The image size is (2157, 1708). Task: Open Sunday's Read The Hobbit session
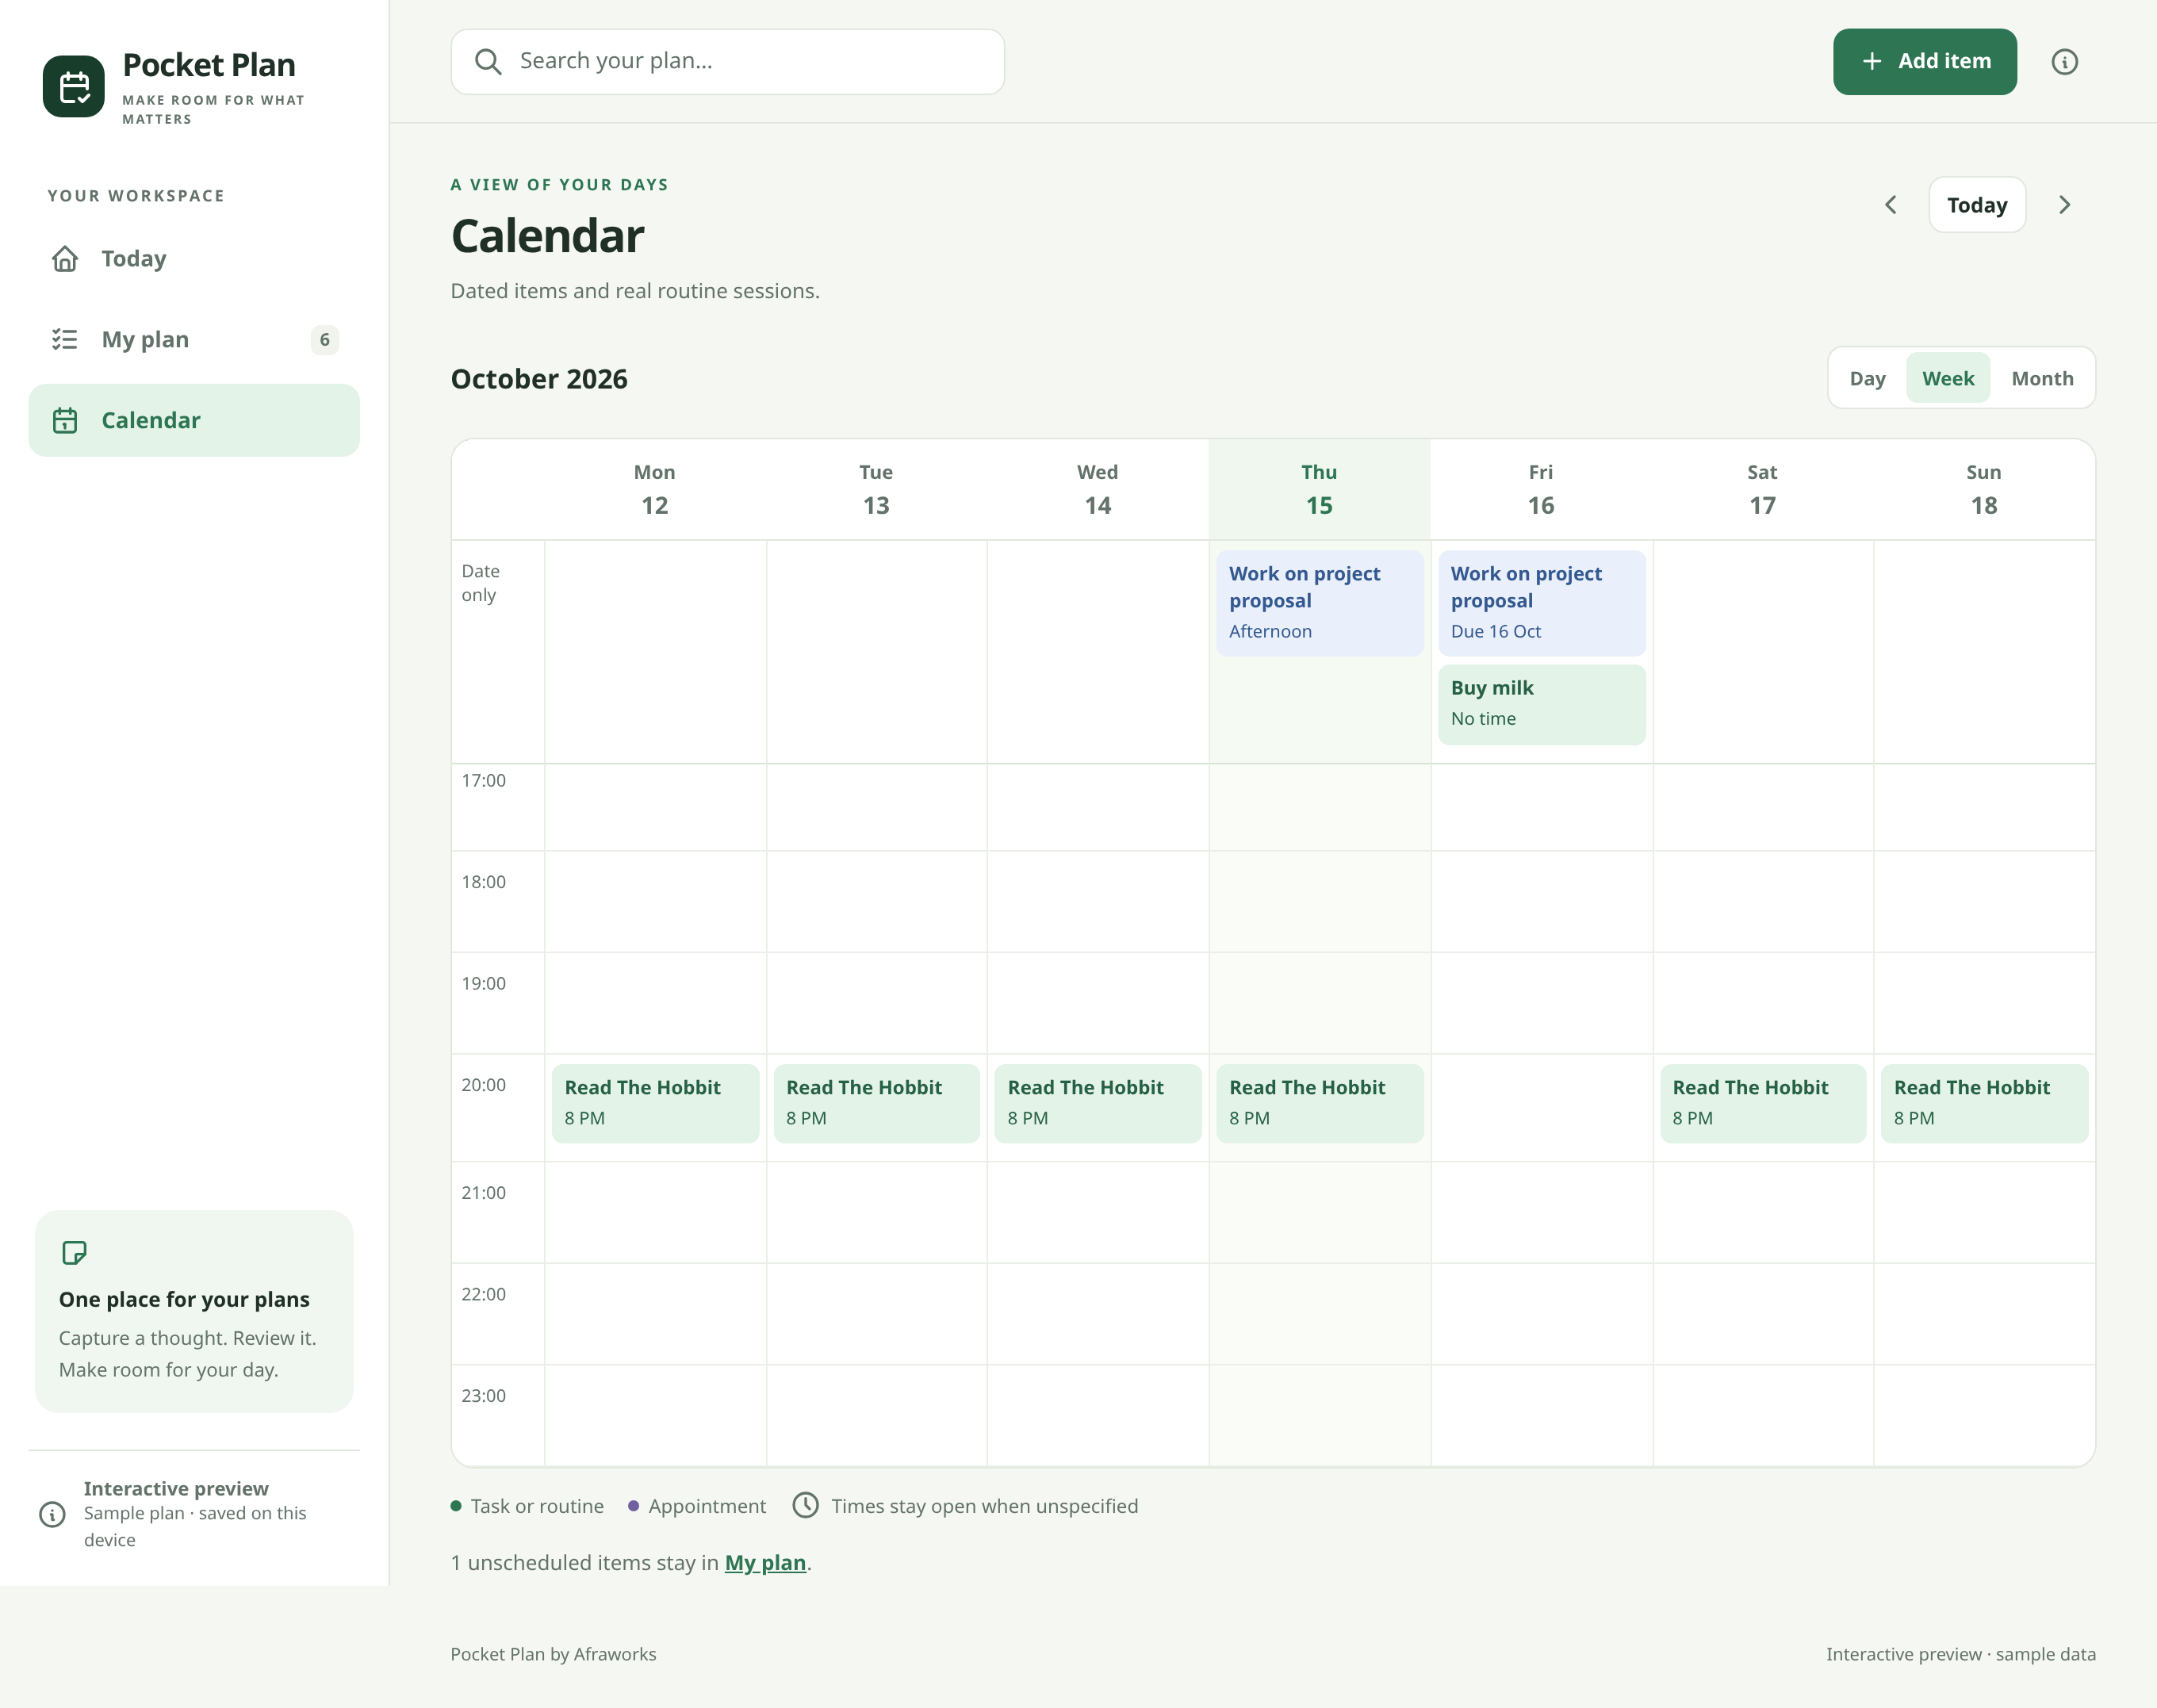tap(1984, 1103)
